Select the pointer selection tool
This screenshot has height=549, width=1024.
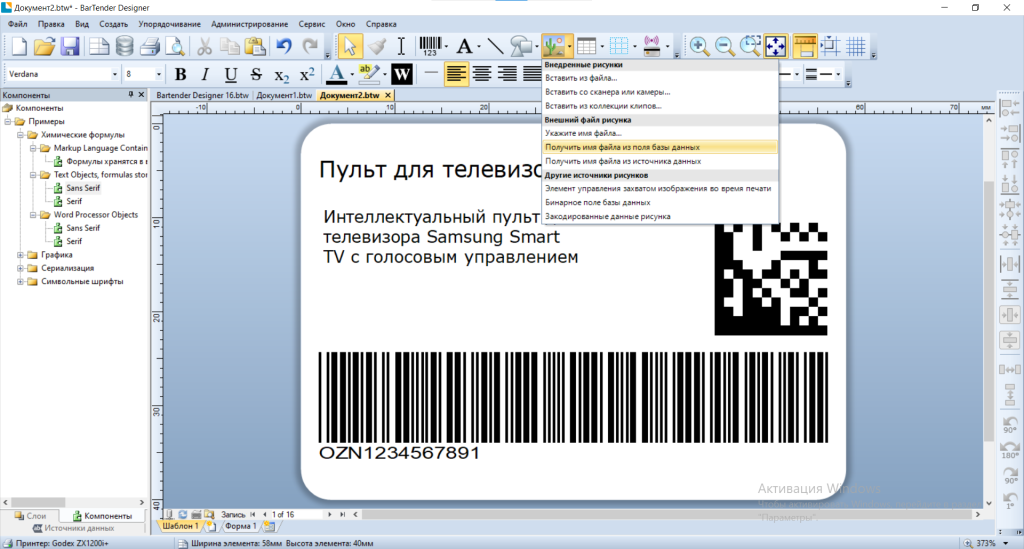click(349, 46)
